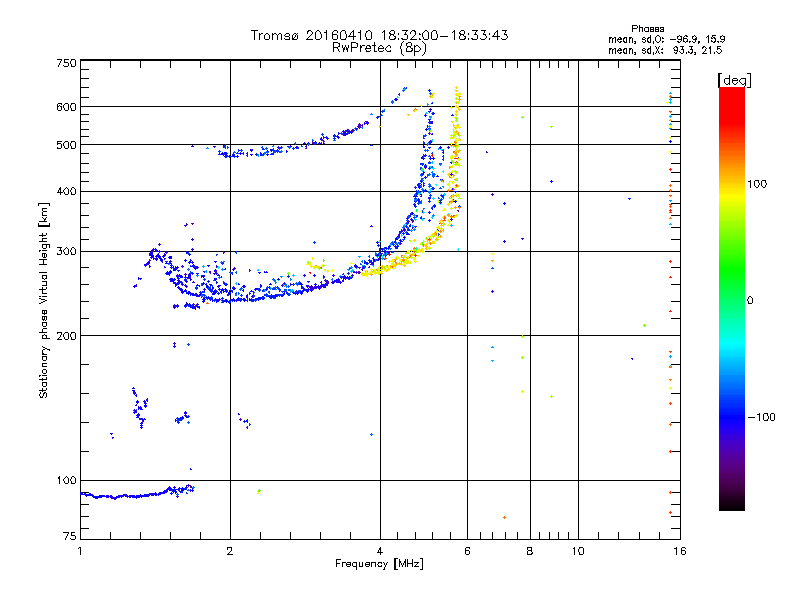Click the '500' height axis tick label
Viewport: 800px width, 600px height.
tap(66, 145)
